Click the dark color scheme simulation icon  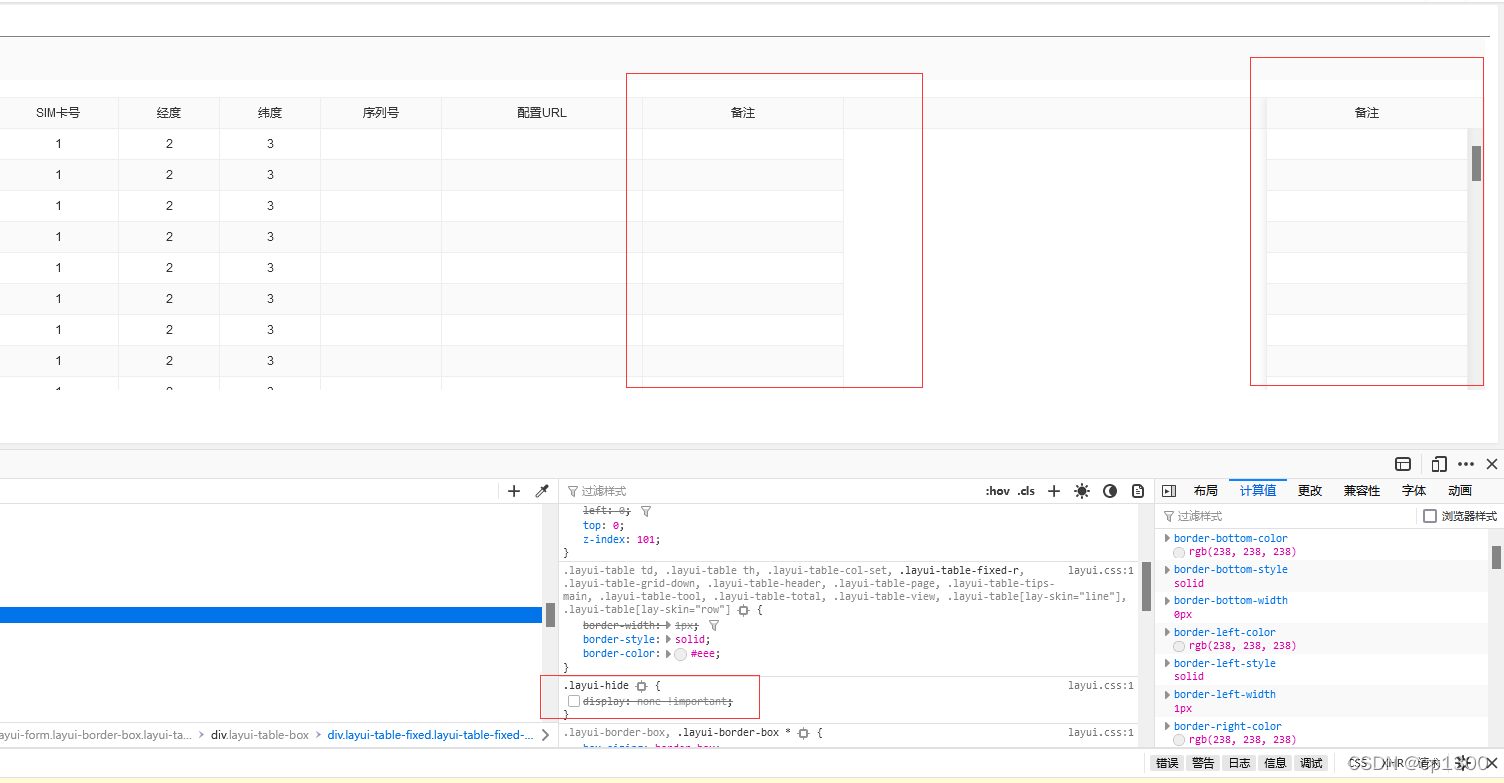pyautogui.click(x=1109, y=491)
